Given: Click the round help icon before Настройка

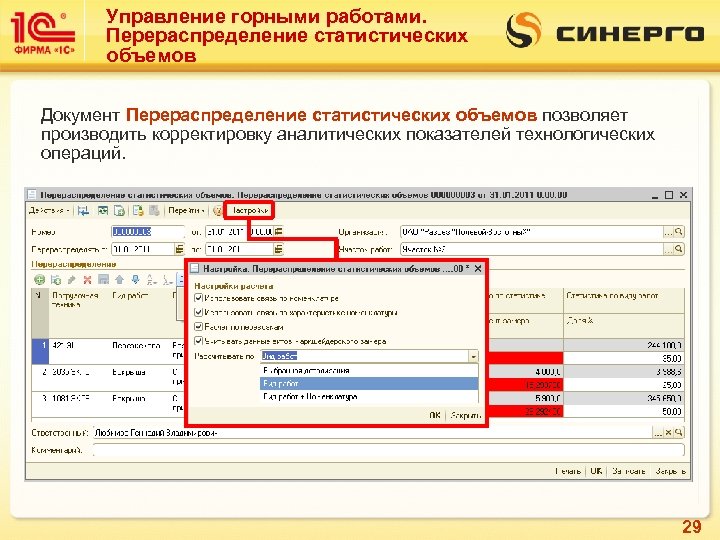Looking at the screenshot, I should point(218,211).
